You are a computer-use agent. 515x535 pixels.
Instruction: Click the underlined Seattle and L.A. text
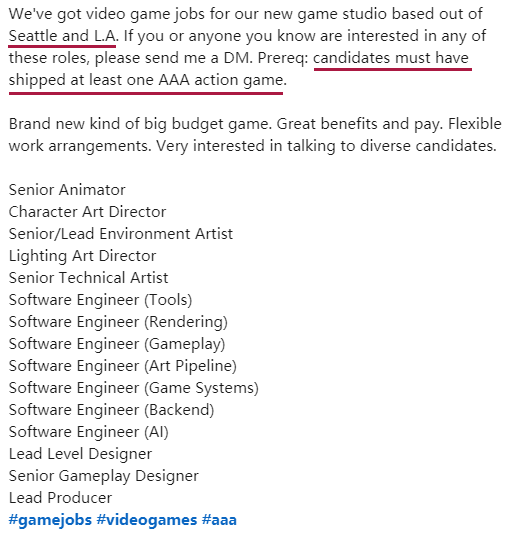(63, 36)
